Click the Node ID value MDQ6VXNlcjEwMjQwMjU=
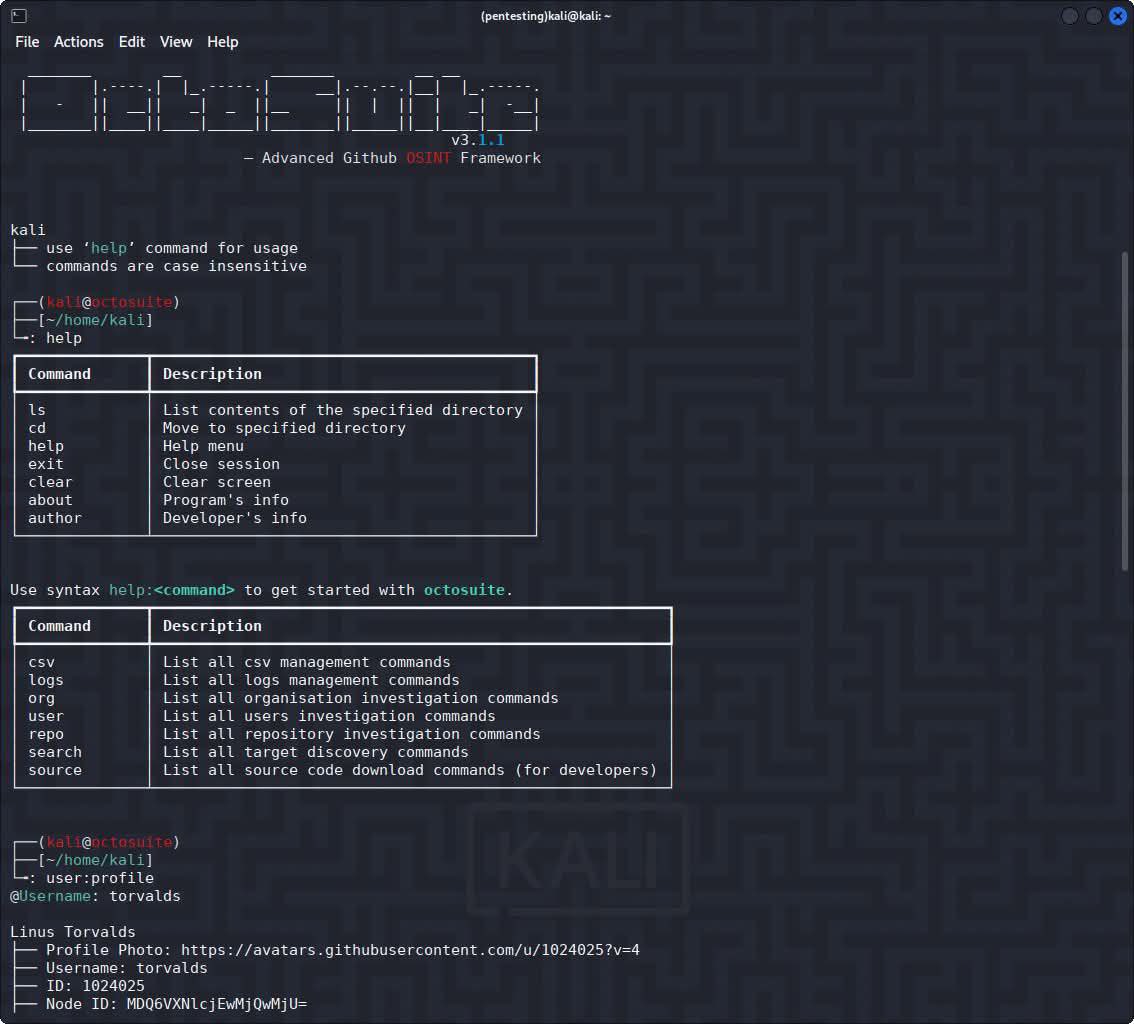The width and height of the screenshot is (1134, 1024). (217, 1004)
